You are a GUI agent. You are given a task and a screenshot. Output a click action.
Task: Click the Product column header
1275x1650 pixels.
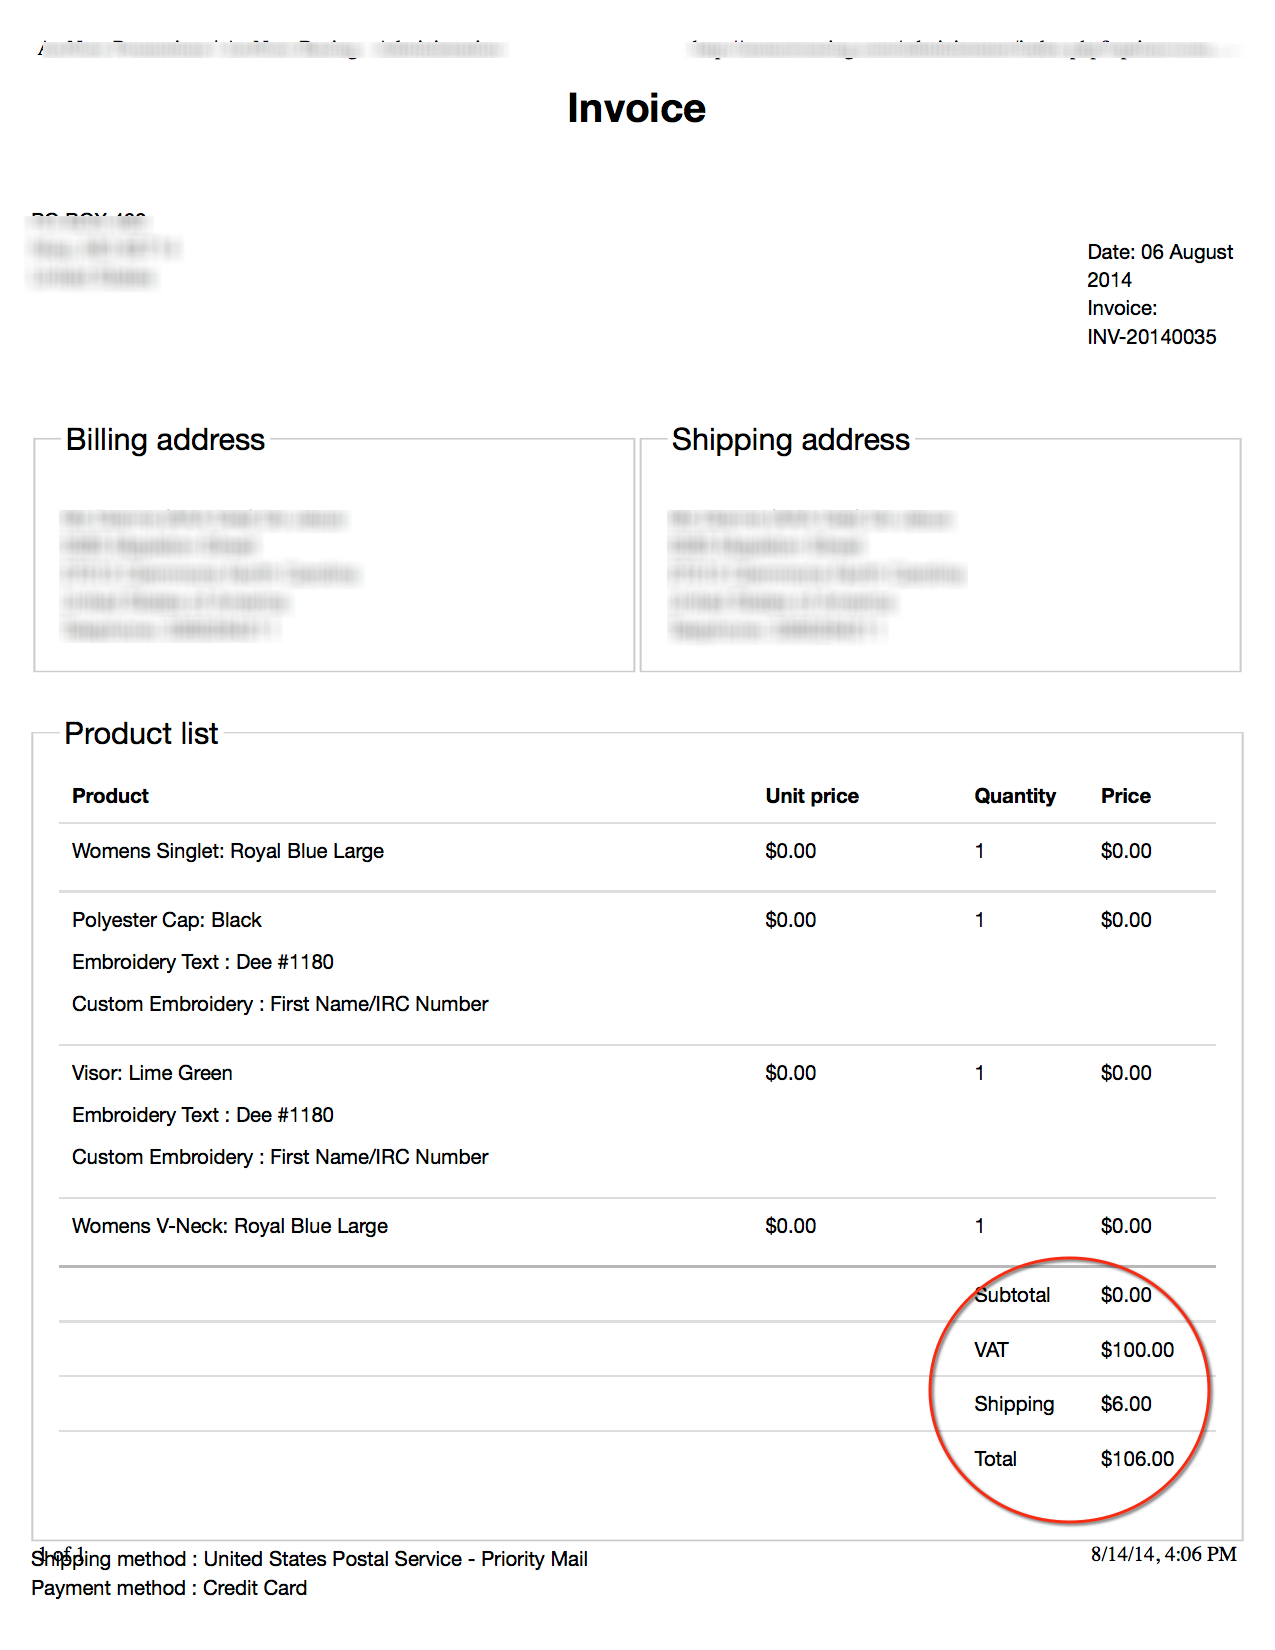(110, 796)
